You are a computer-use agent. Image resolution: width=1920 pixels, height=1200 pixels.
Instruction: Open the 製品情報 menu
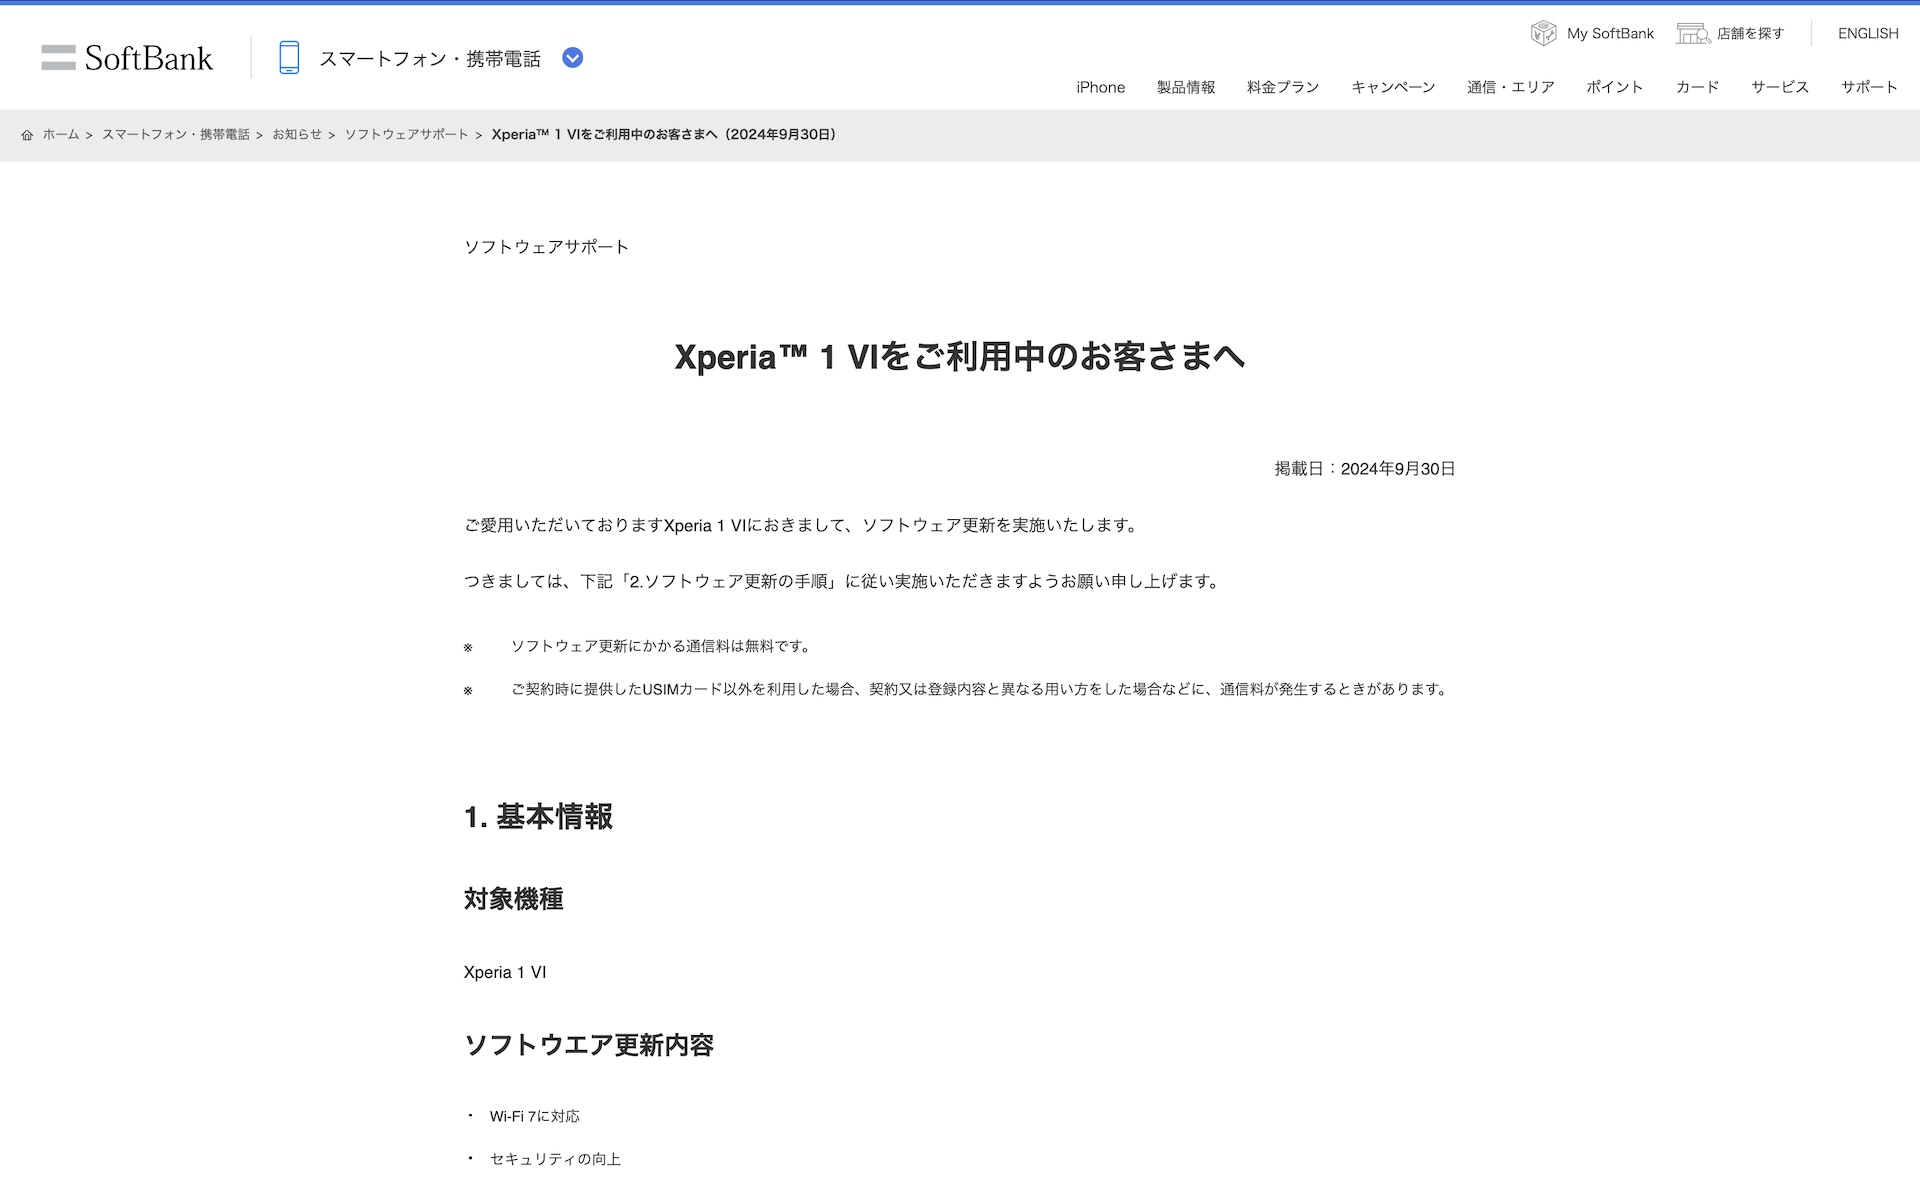coord(1185,87)
